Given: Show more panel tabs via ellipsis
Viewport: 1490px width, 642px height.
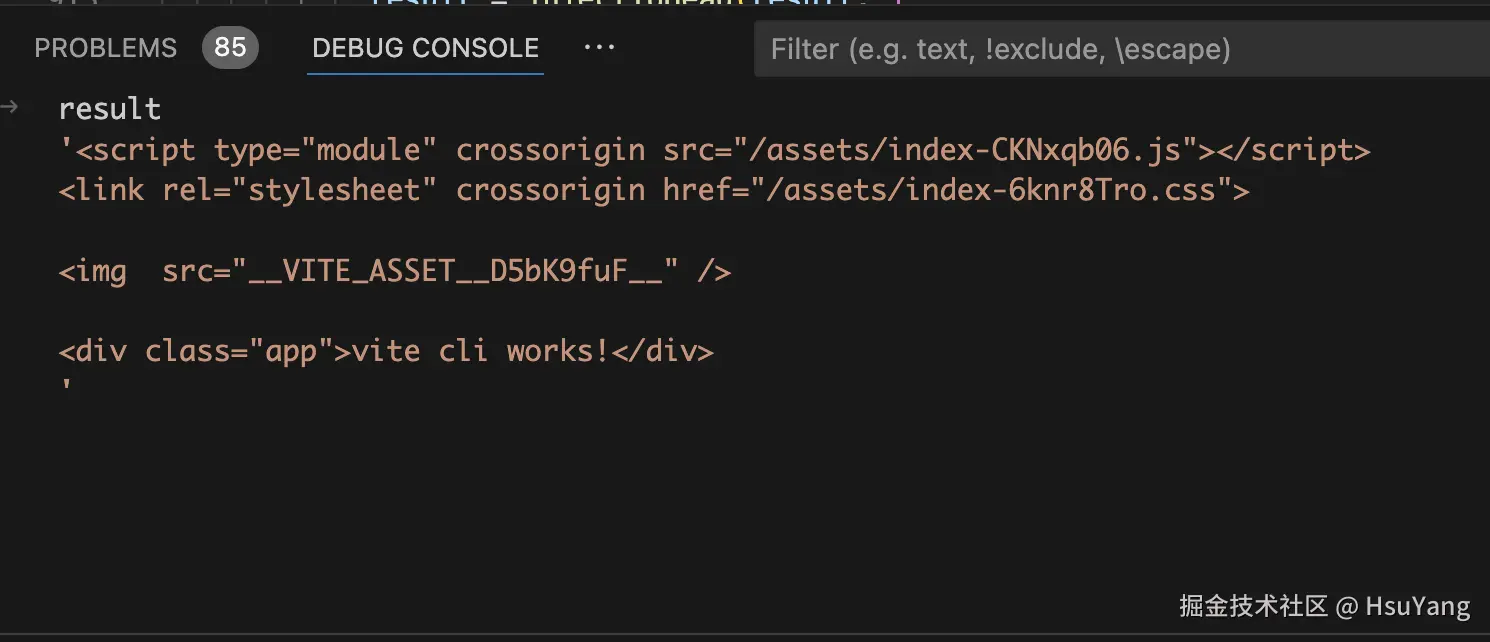Looking at the screenshot, I should pos(599,48).
